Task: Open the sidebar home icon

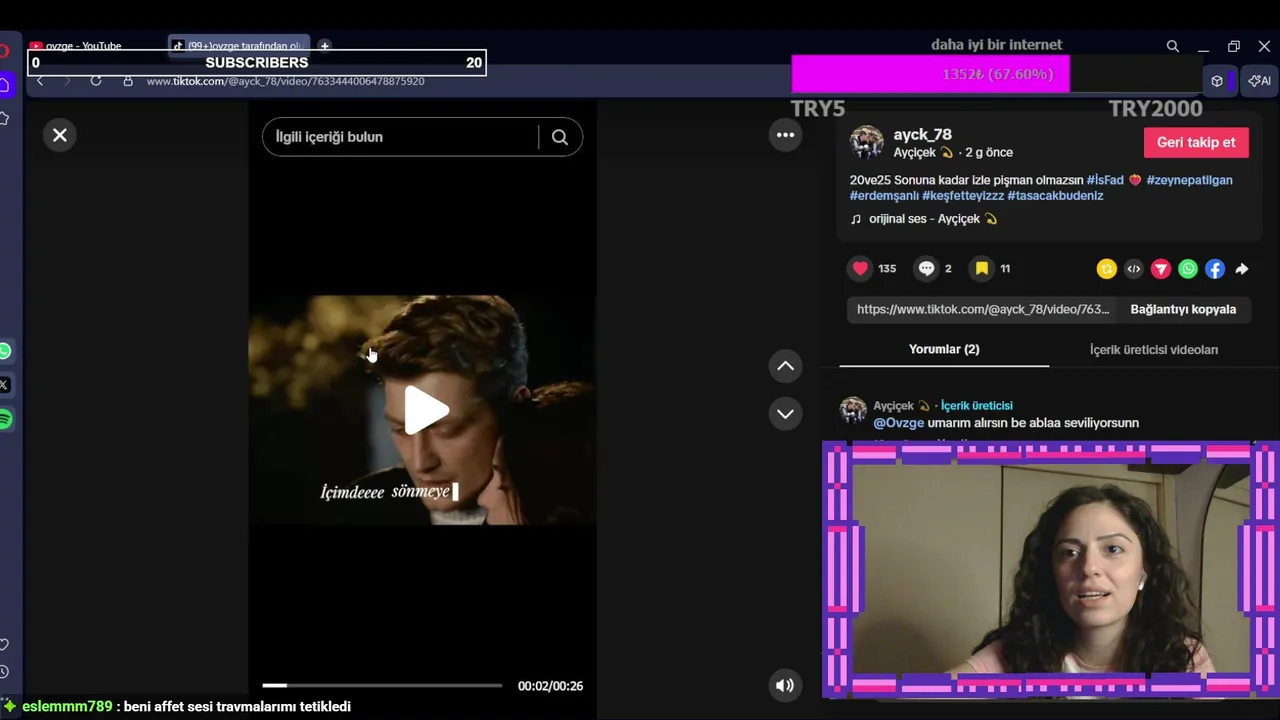Action: [4, 85]
